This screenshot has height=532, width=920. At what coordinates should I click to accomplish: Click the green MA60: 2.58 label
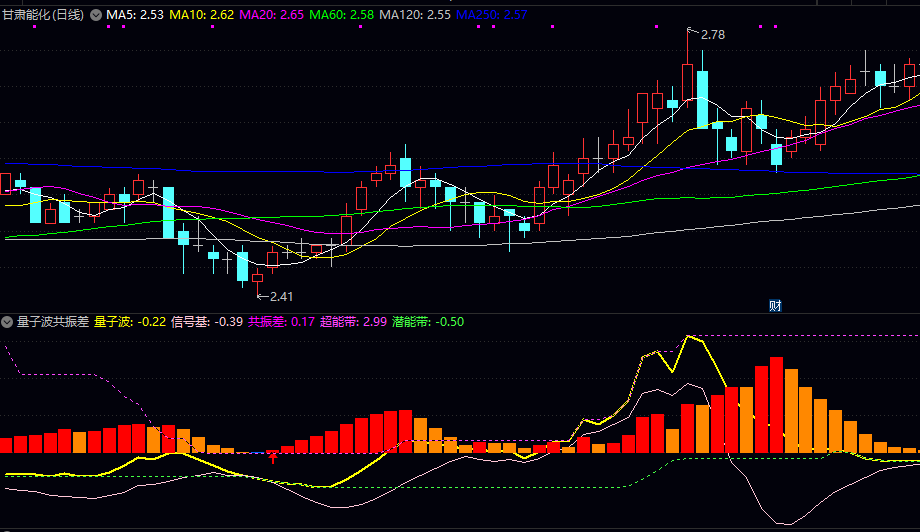tap(341, 15)
